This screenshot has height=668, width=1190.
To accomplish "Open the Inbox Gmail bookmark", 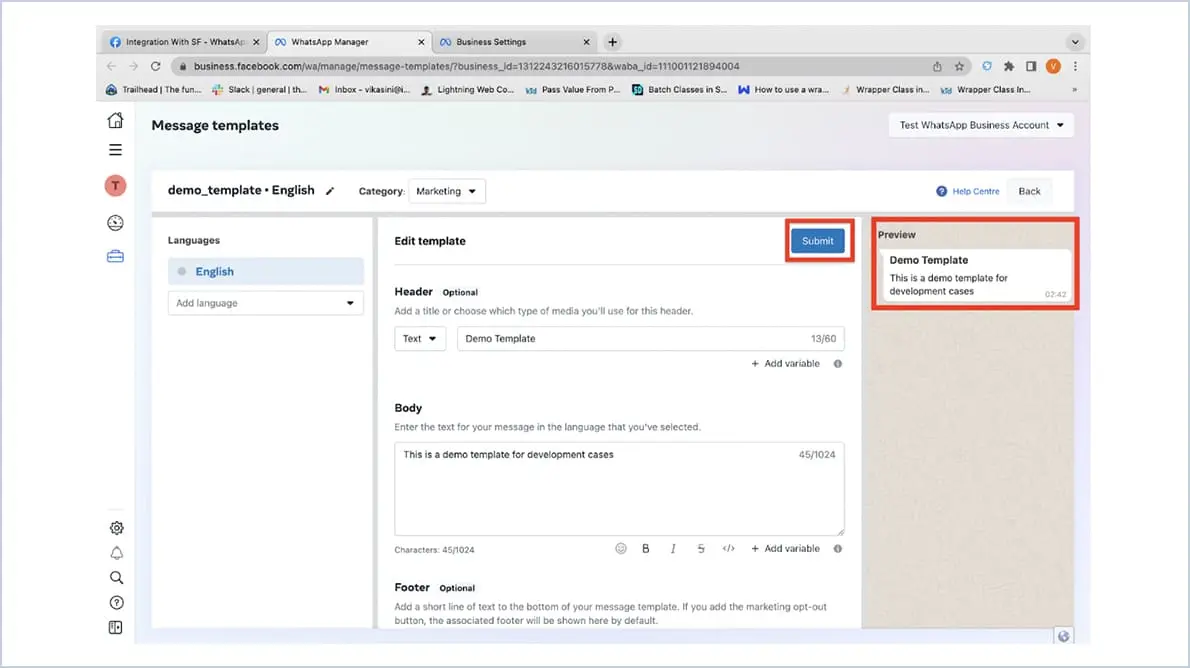I will tap(364, 90).
